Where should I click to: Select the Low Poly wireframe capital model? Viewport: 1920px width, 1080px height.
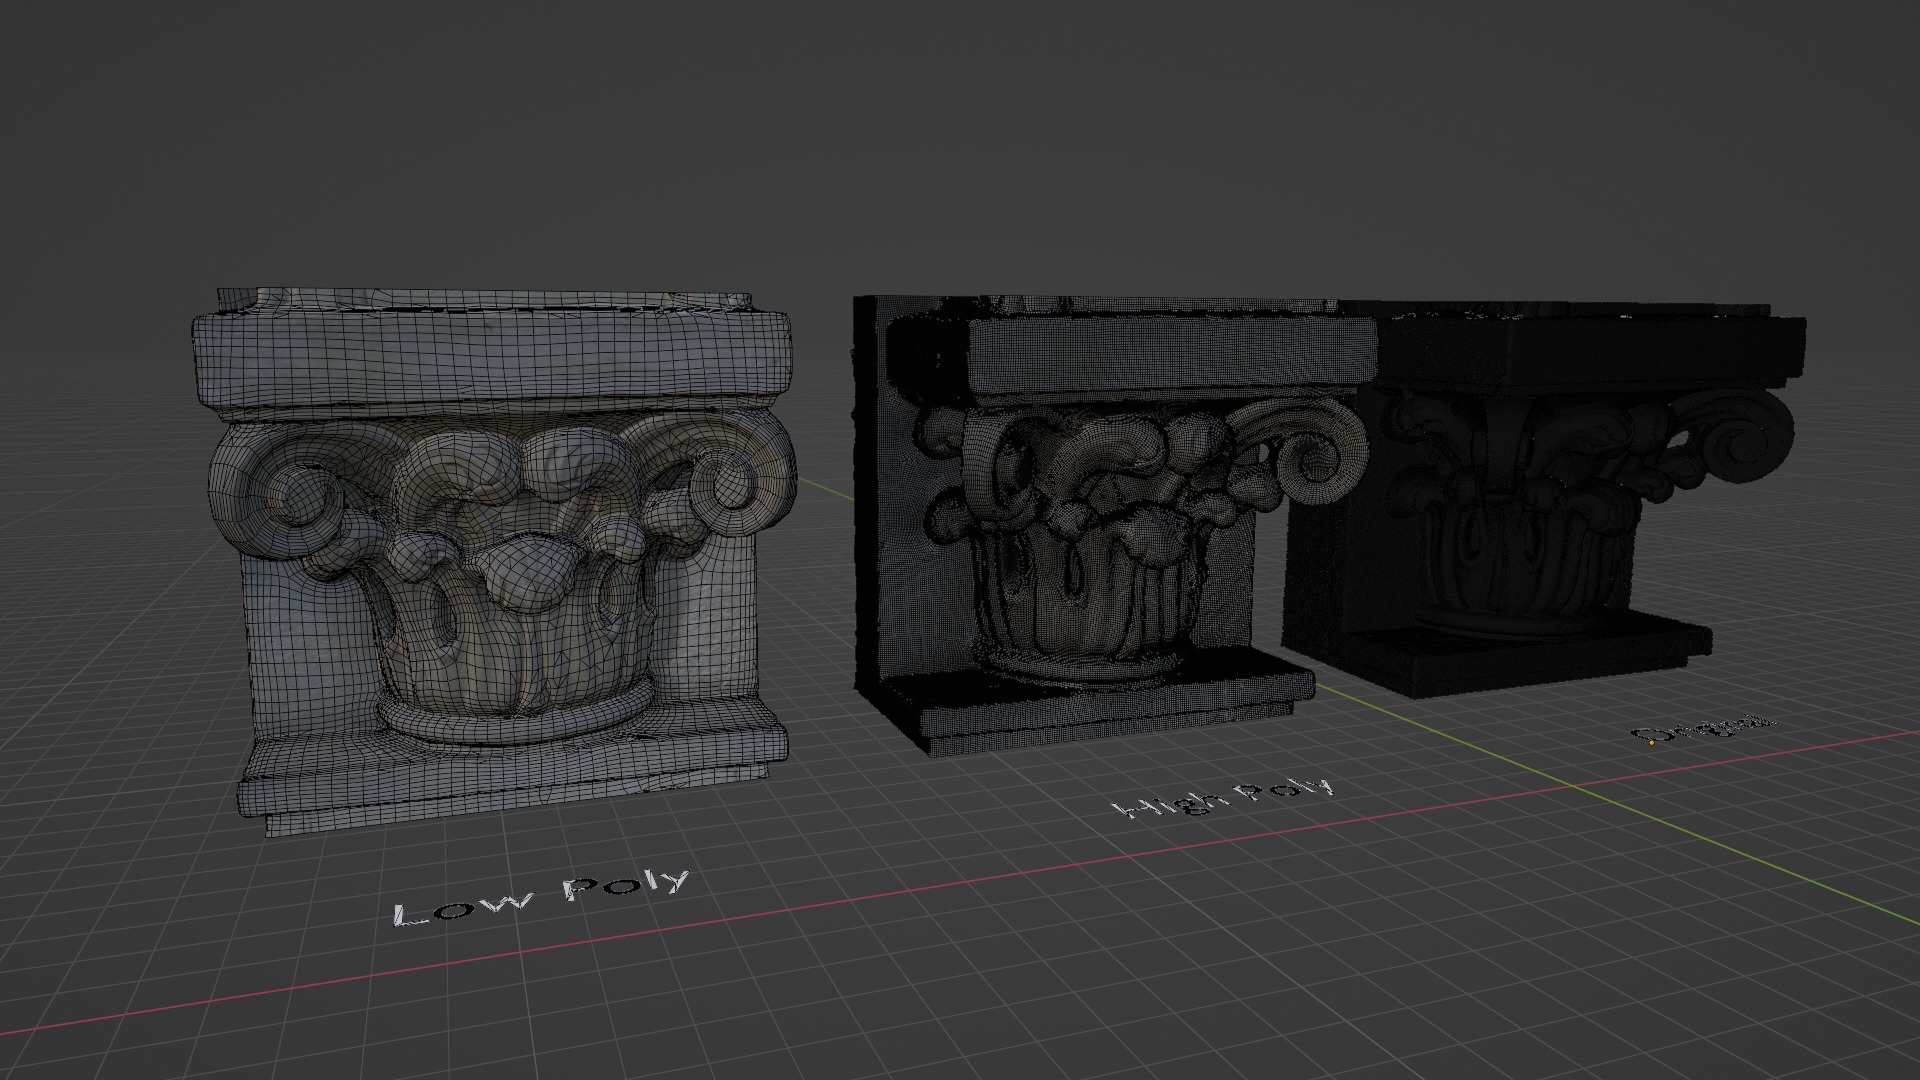[495, 560]
